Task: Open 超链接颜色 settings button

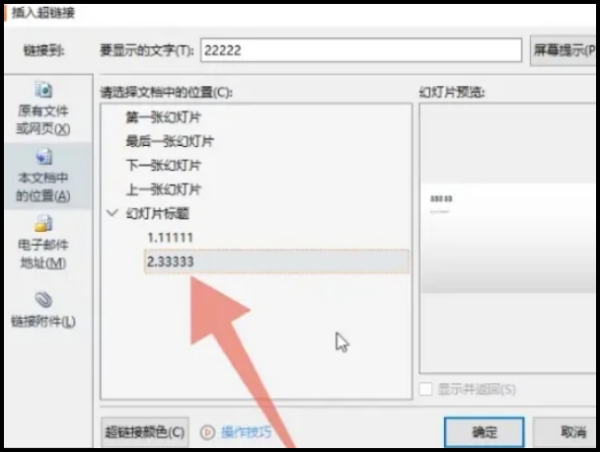Action: coord(145,432)
